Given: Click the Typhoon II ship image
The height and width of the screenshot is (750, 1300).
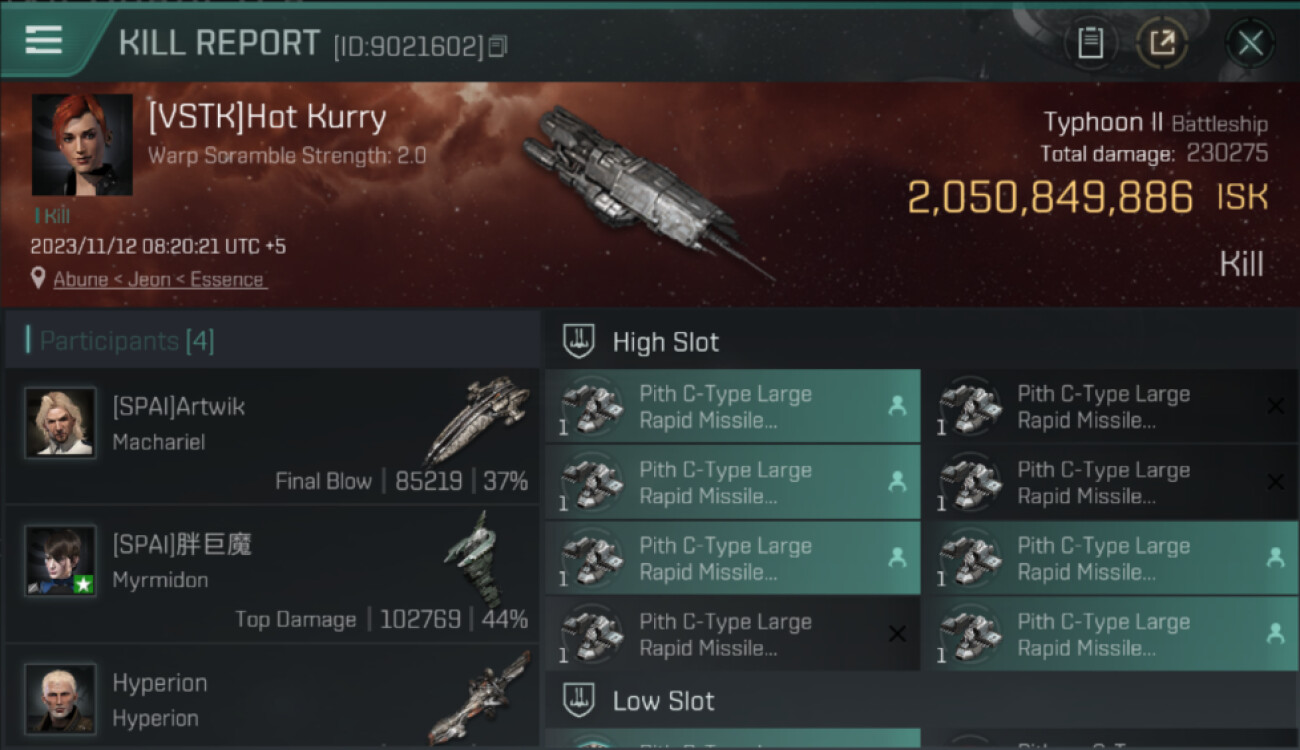Looking at the screenshot, I should tap(640, 190).
